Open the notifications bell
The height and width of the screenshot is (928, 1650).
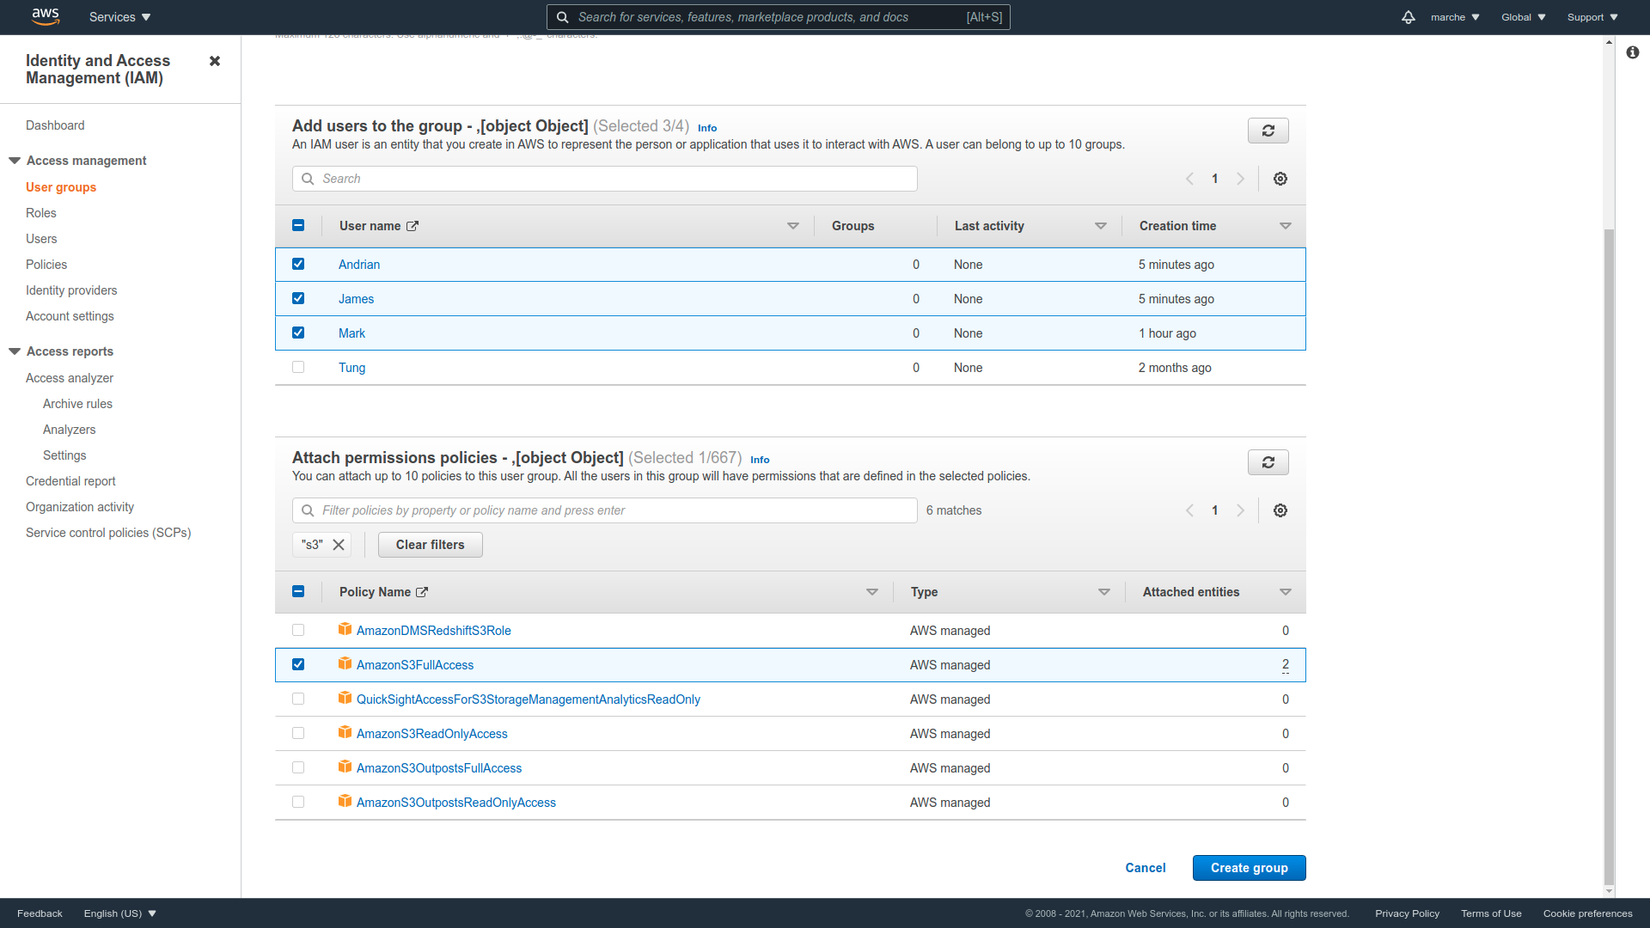coord(1407,17)
